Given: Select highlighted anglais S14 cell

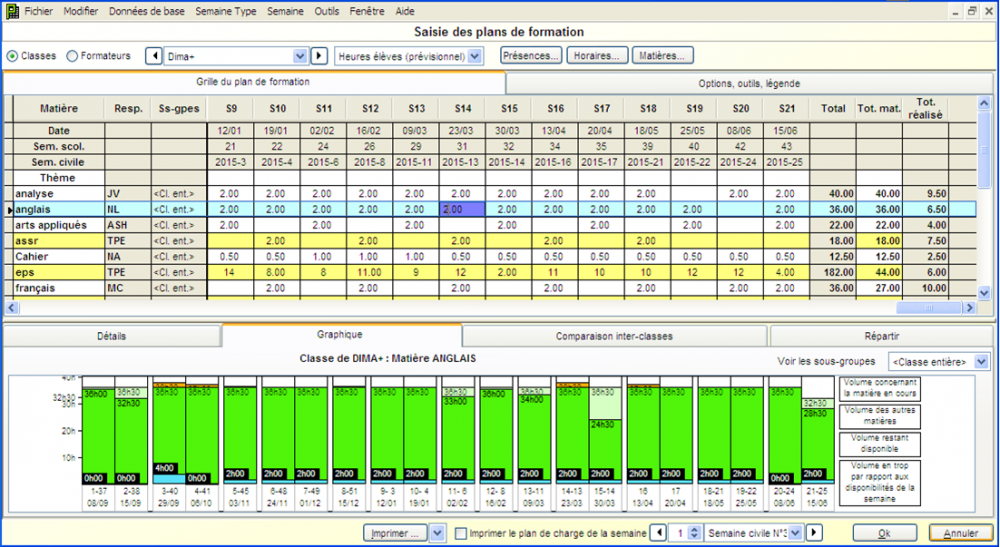Looking at the screenshot, I should [x=462, y=210].
